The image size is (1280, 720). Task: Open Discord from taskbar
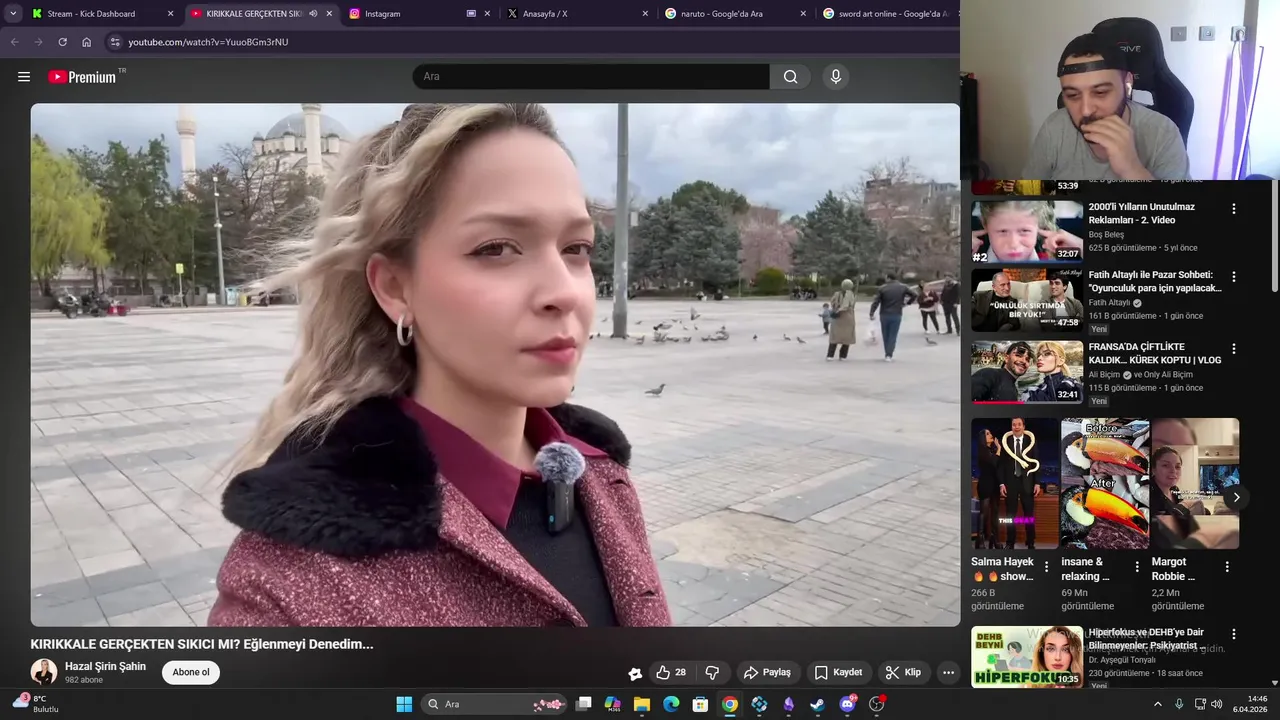click(848, 704)
